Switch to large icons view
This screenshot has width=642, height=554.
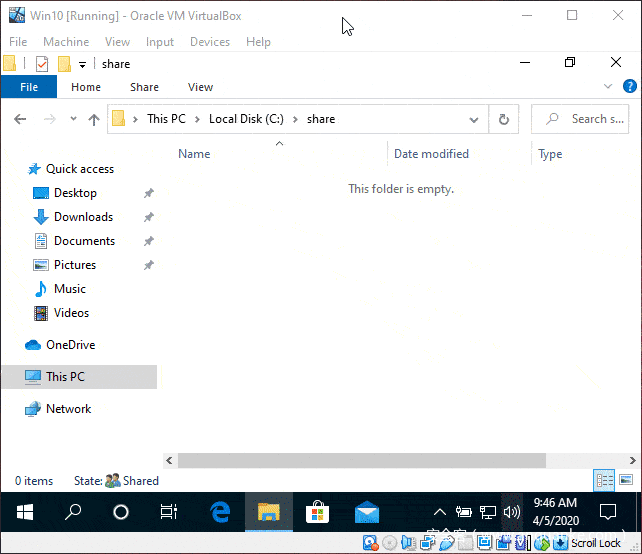point(626,480)
